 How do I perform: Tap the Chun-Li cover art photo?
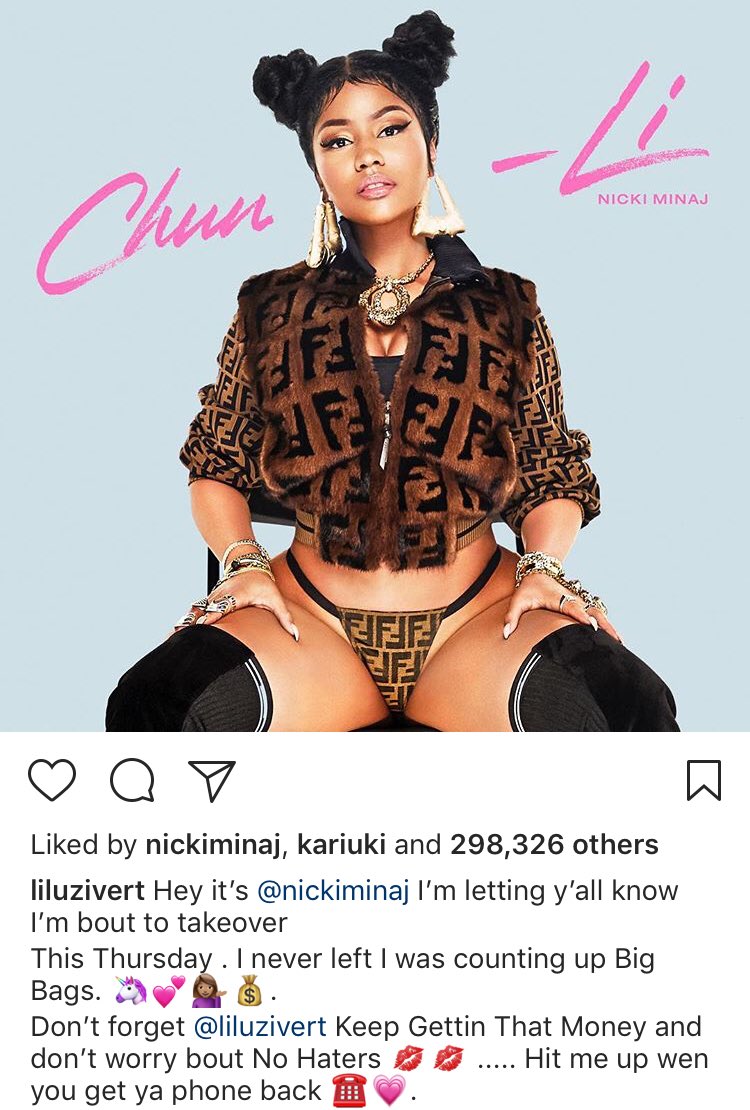pyautogui.click(x=375, y=366)
